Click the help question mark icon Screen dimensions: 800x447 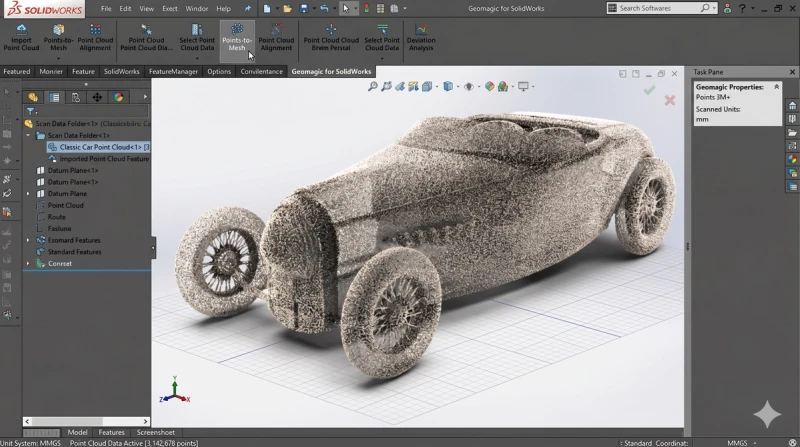742,8
